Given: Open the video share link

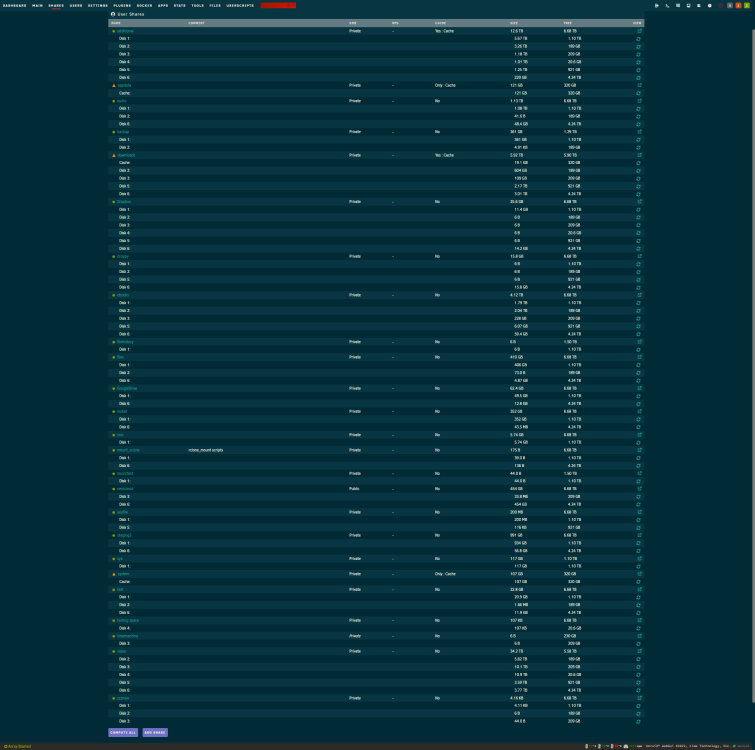Looking at the screenshot, I should (x=121, y=651).
